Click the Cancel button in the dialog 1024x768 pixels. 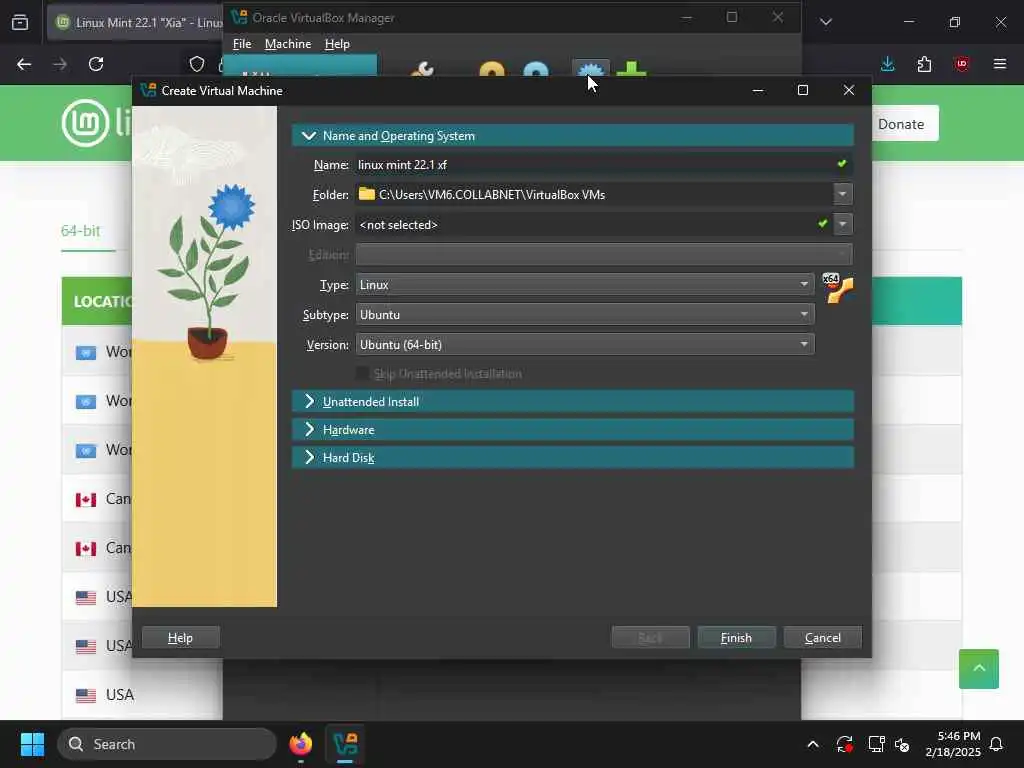(x=822, y=637)
